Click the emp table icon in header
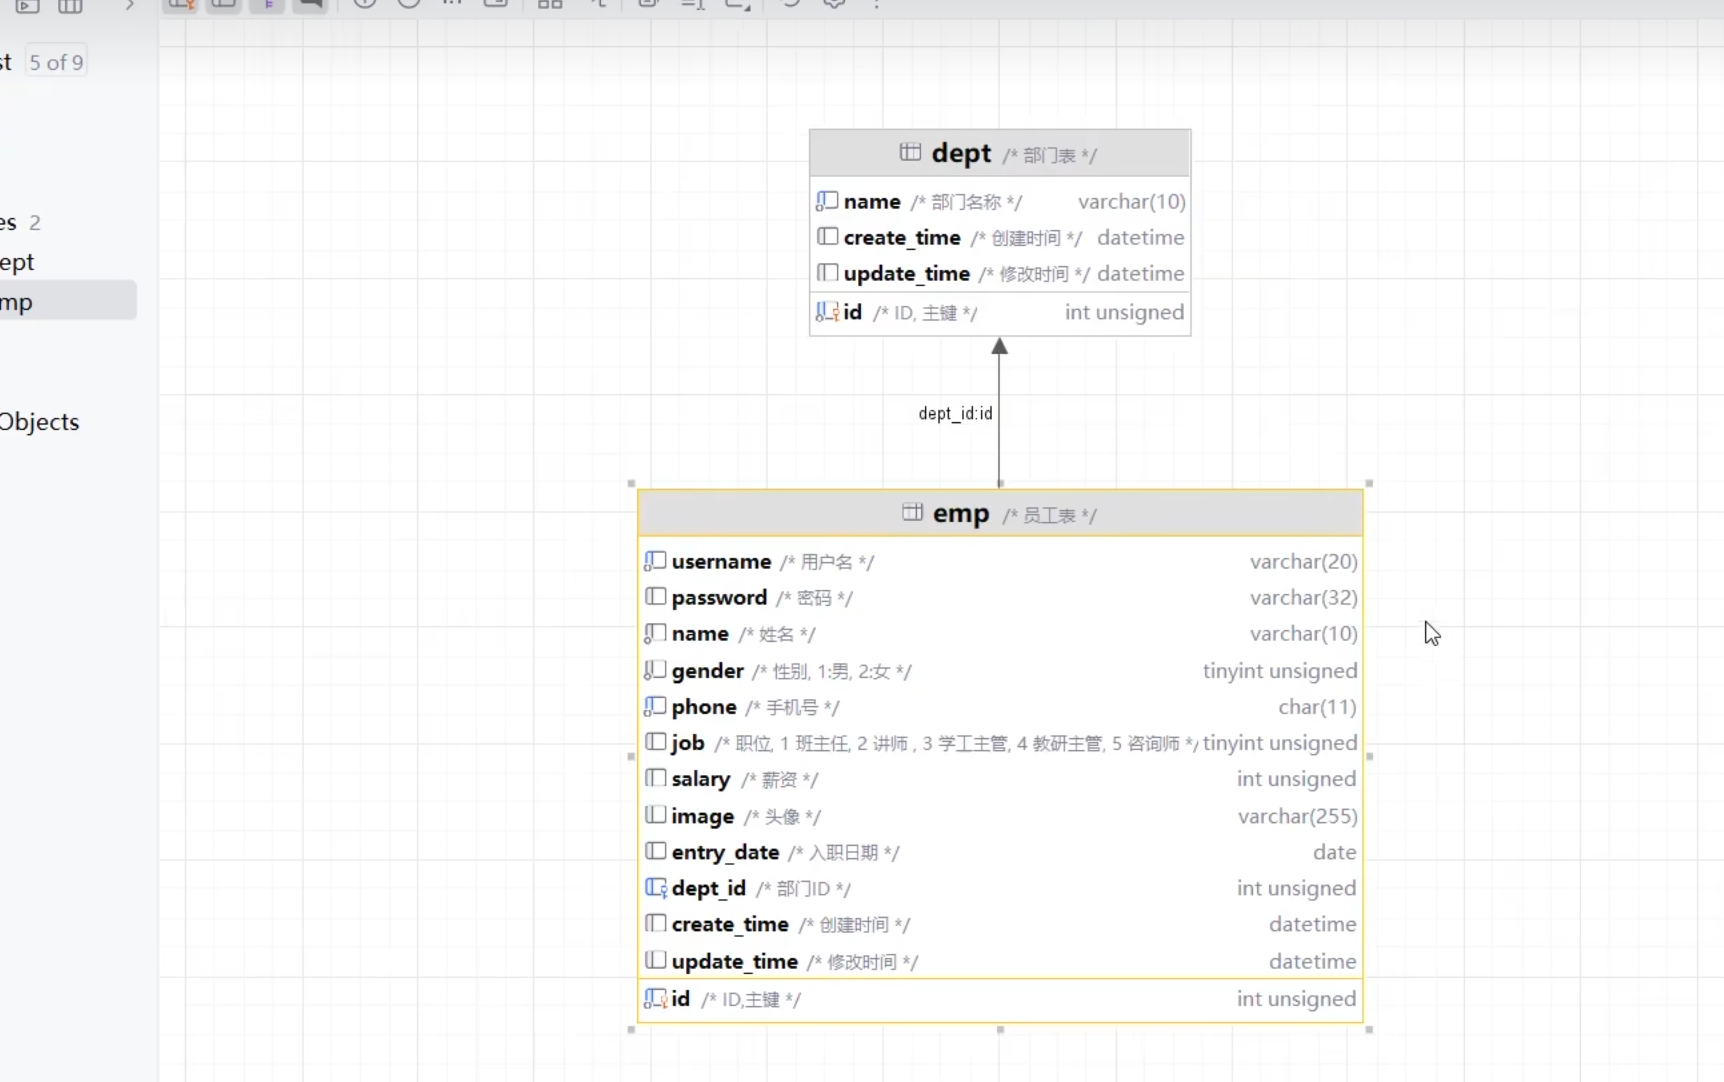The height and width of the screenshot is (1082, 1724). [x=912, y=513]
